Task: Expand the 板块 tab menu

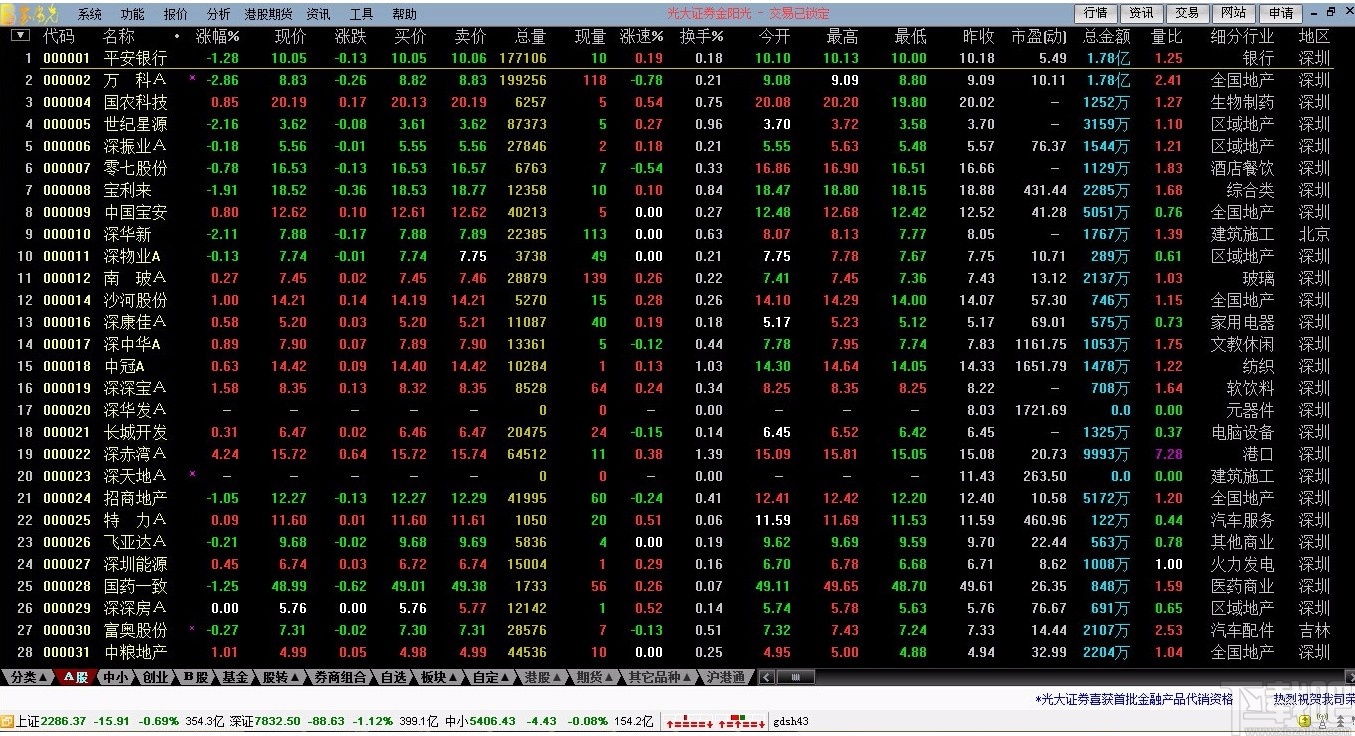Action: click(x=440, y=677)
